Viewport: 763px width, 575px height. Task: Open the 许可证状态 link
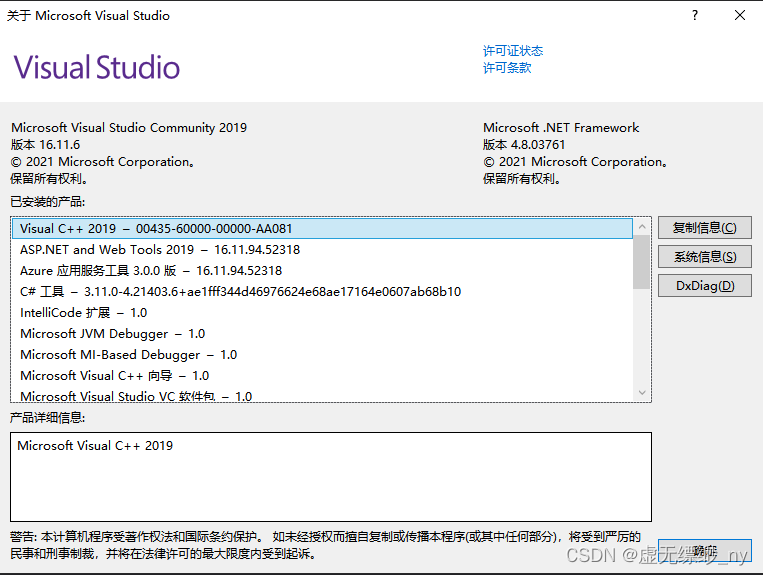click(x=513, y=51)
